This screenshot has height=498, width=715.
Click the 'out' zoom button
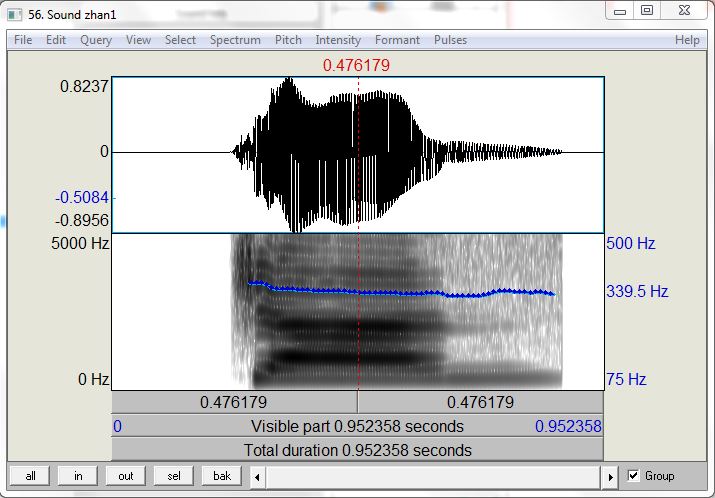pyautogui.click(x=126, y=476)
